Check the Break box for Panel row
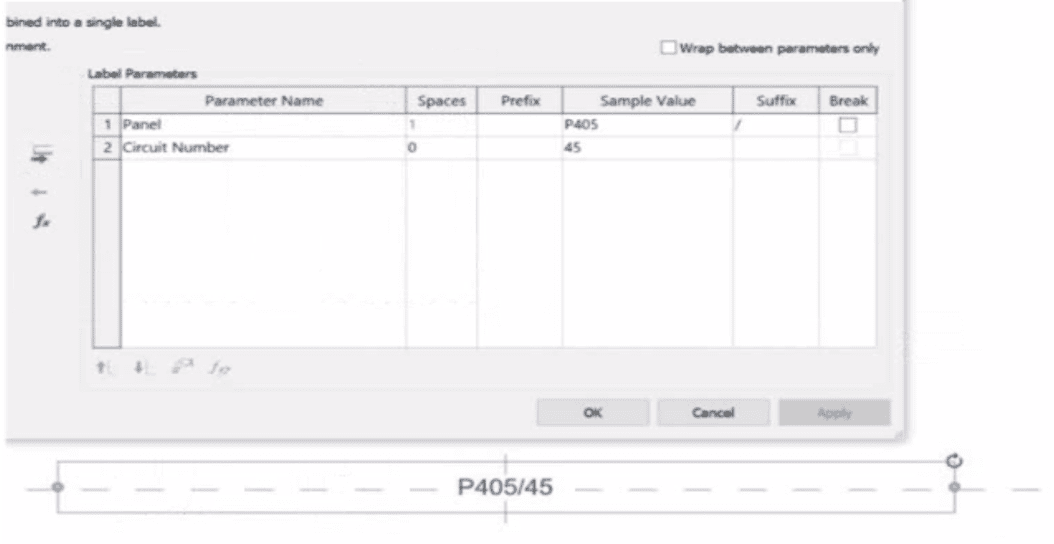 click(847, 127)
